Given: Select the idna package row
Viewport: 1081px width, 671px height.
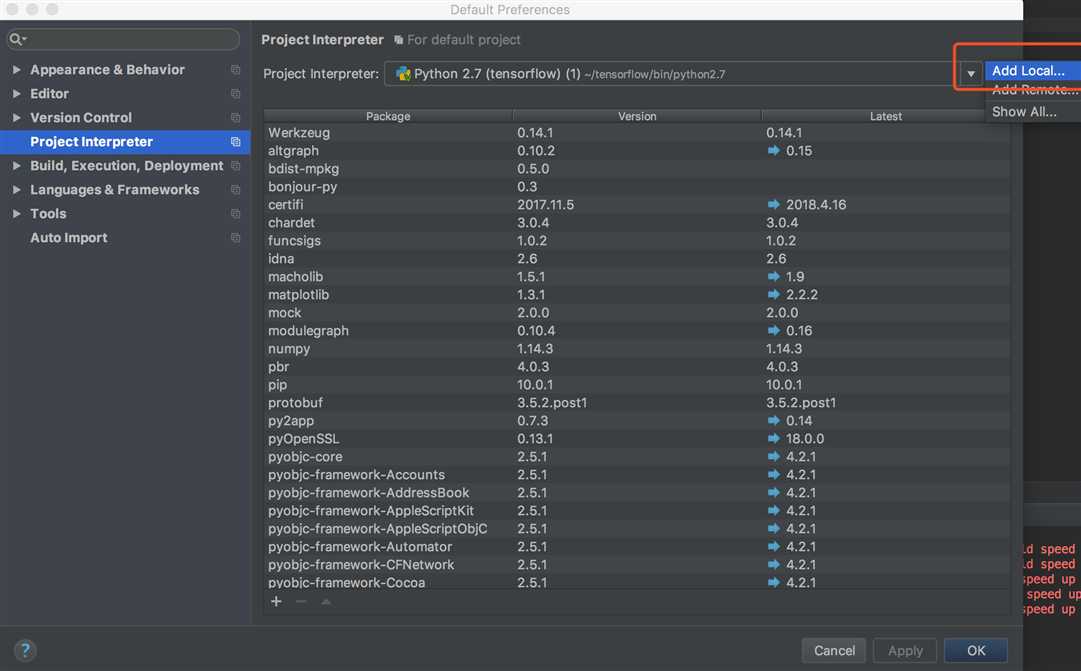Looking at the screenshot, I should click(637, 258).
